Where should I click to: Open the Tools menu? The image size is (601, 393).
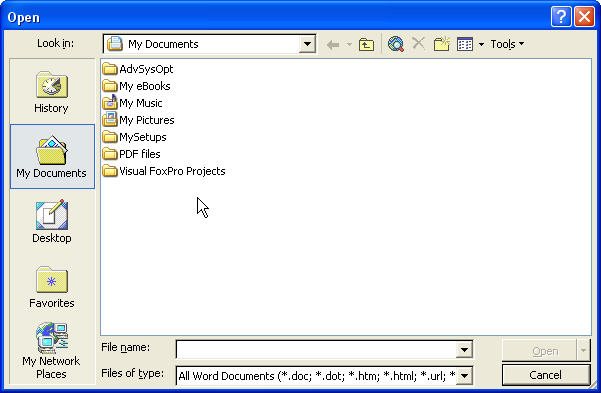pos(507,44)
